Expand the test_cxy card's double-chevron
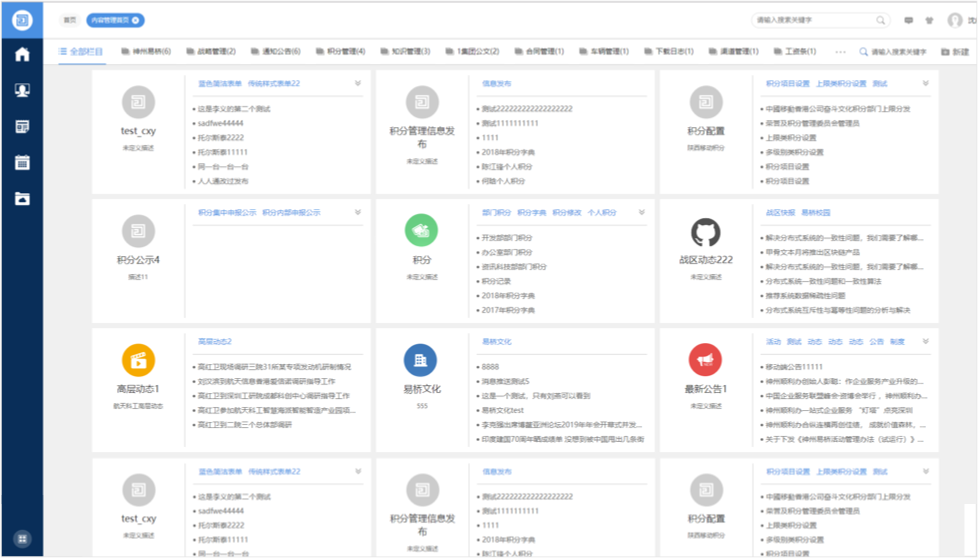 coord(357,84)
